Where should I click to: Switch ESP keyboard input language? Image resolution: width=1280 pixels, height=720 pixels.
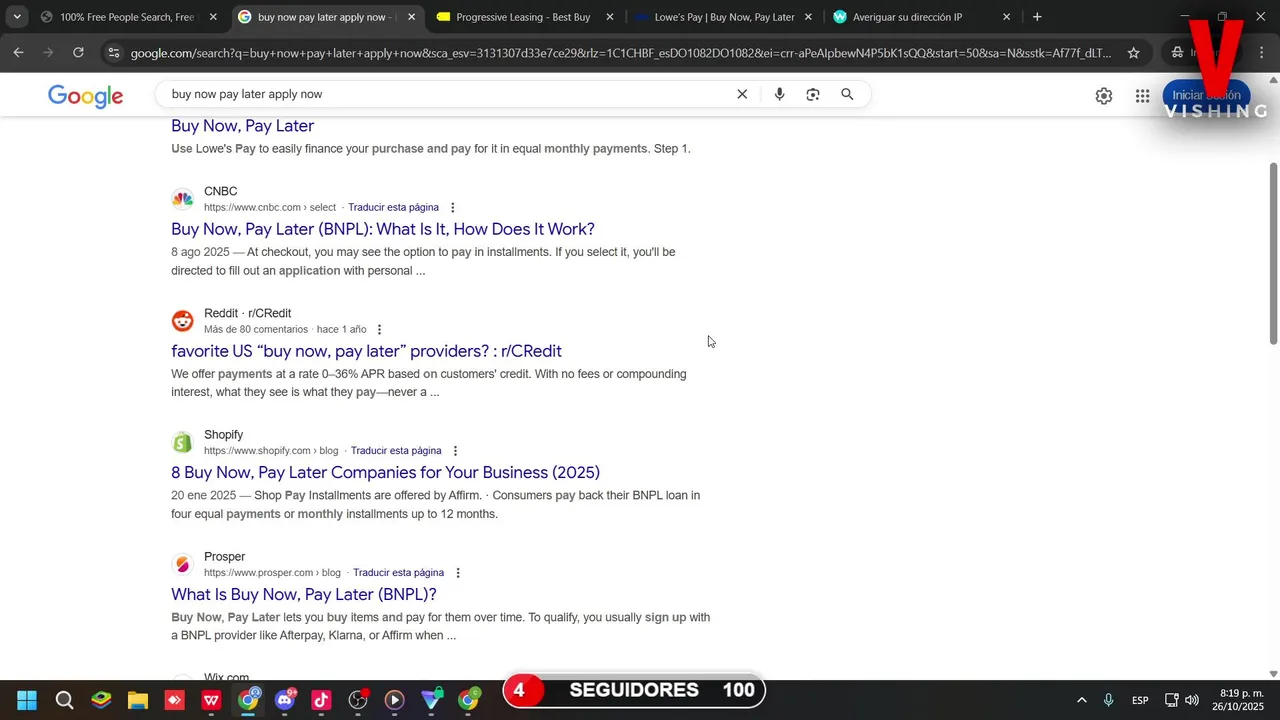(1140, 700)
